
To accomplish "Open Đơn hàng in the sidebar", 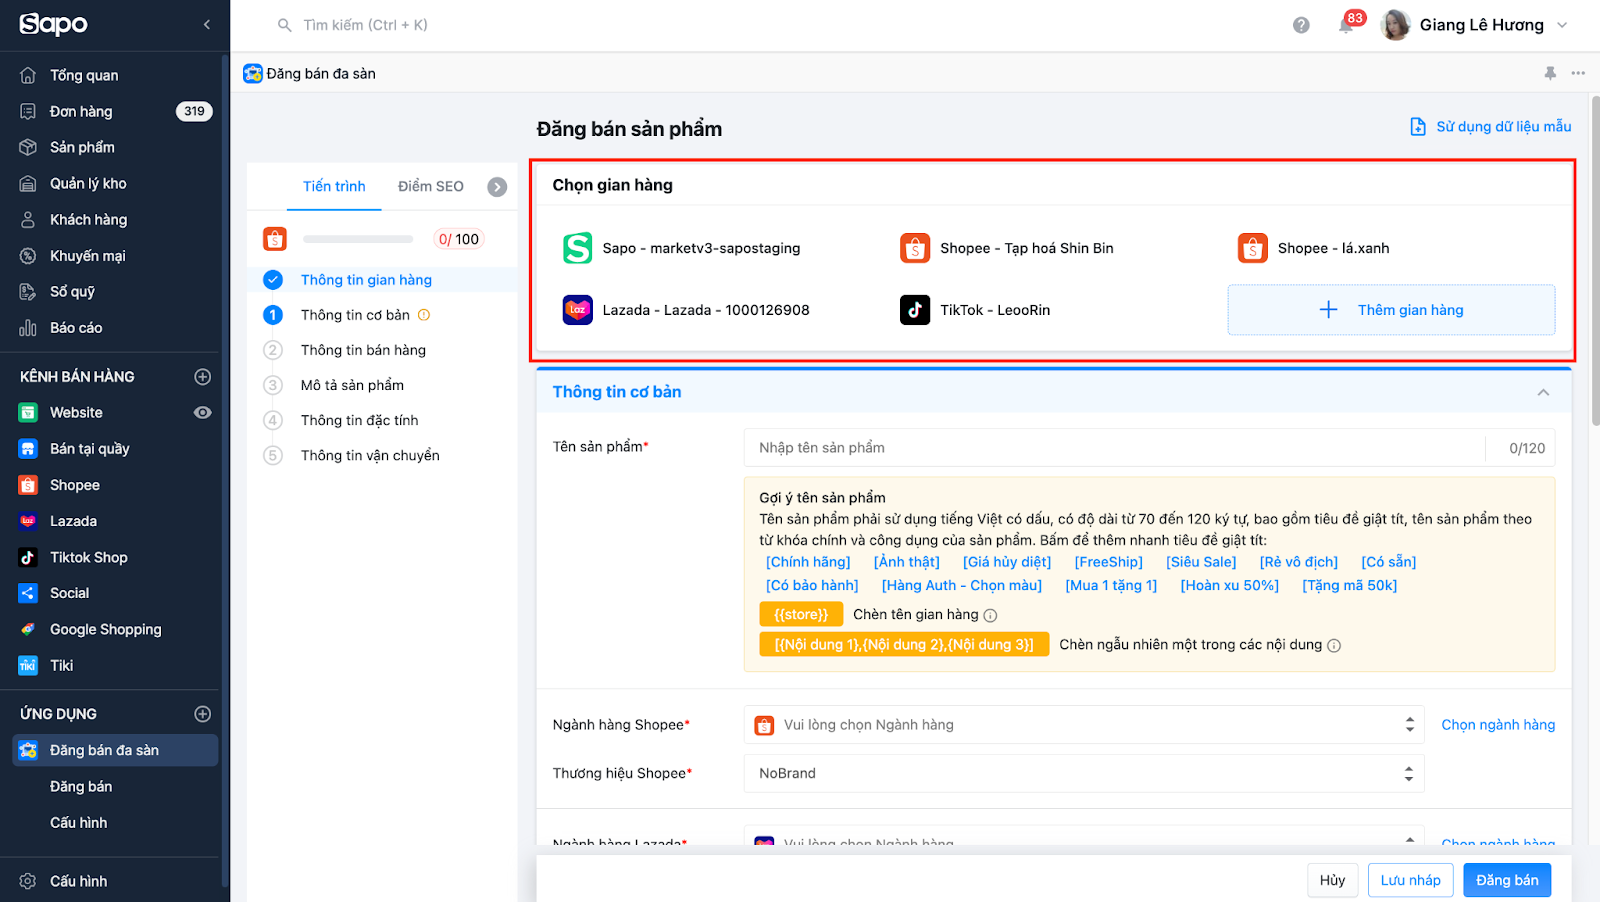I will tap(81, 111).
